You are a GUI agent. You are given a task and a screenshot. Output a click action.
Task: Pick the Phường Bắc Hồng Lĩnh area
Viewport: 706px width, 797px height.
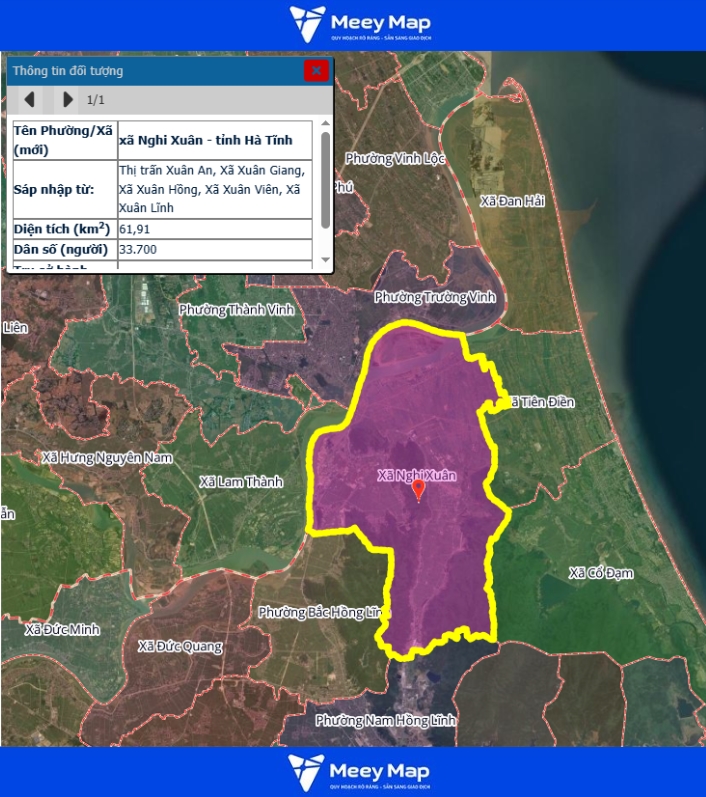[318, 612]
